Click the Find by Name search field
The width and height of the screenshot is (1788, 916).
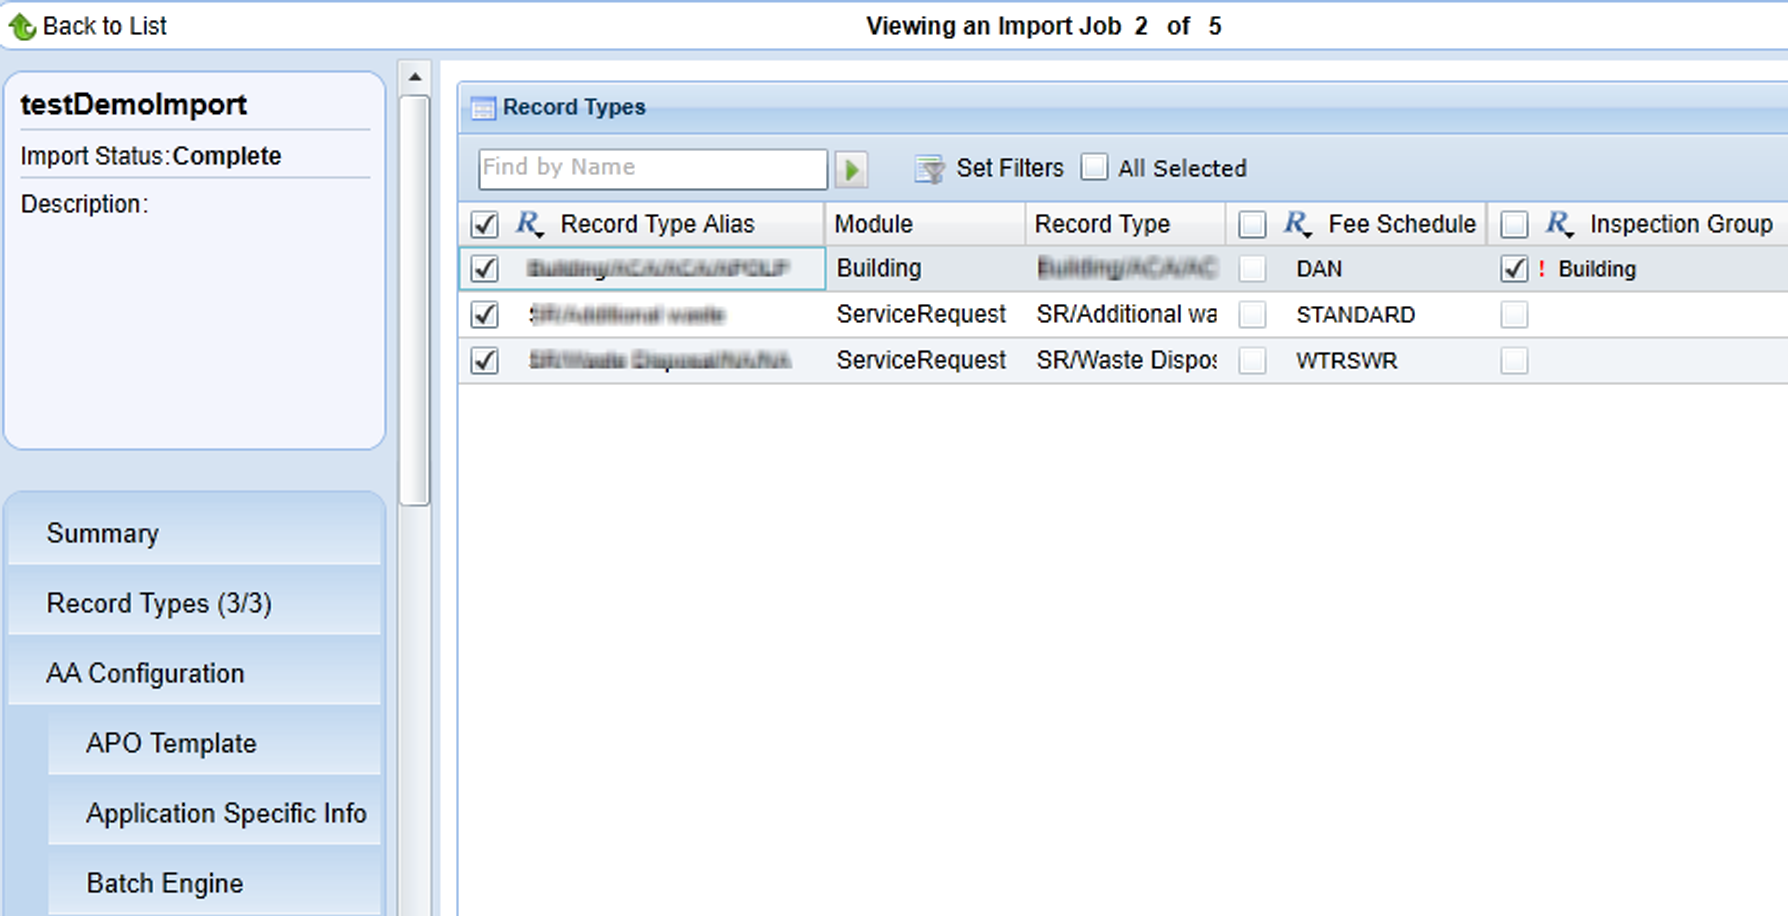click(x=652, y=168)
